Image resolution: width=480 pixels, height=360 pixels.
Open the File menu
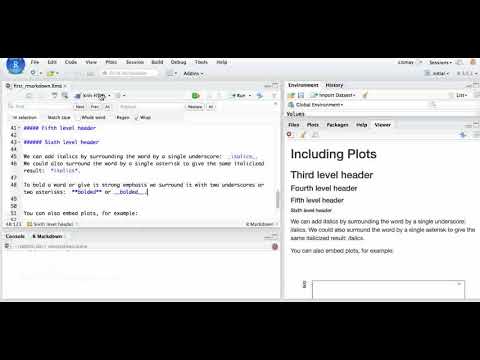(x=35, y=62)
